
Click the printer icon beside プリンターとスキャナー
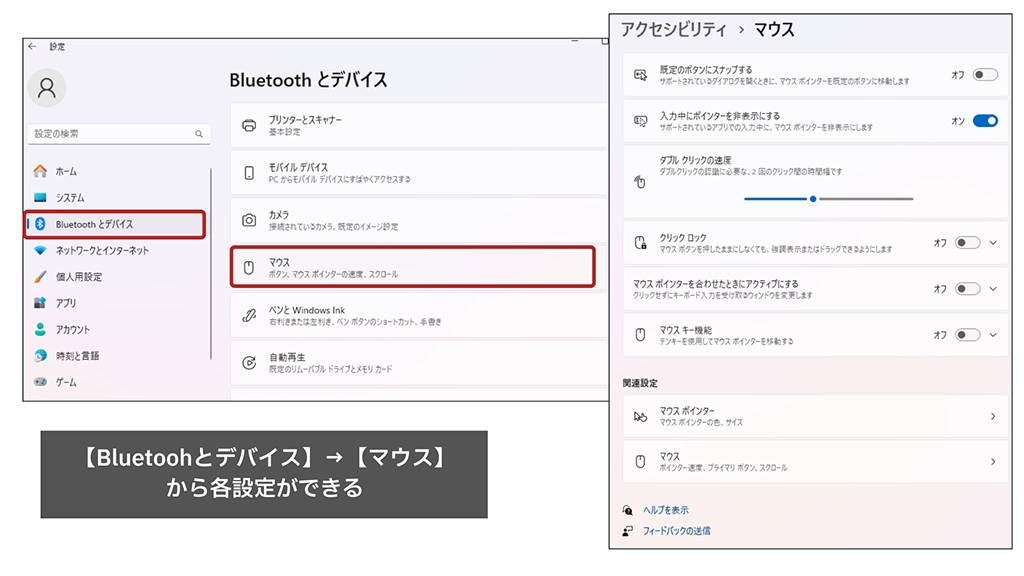pyautogui.click(x=249, y=126)
